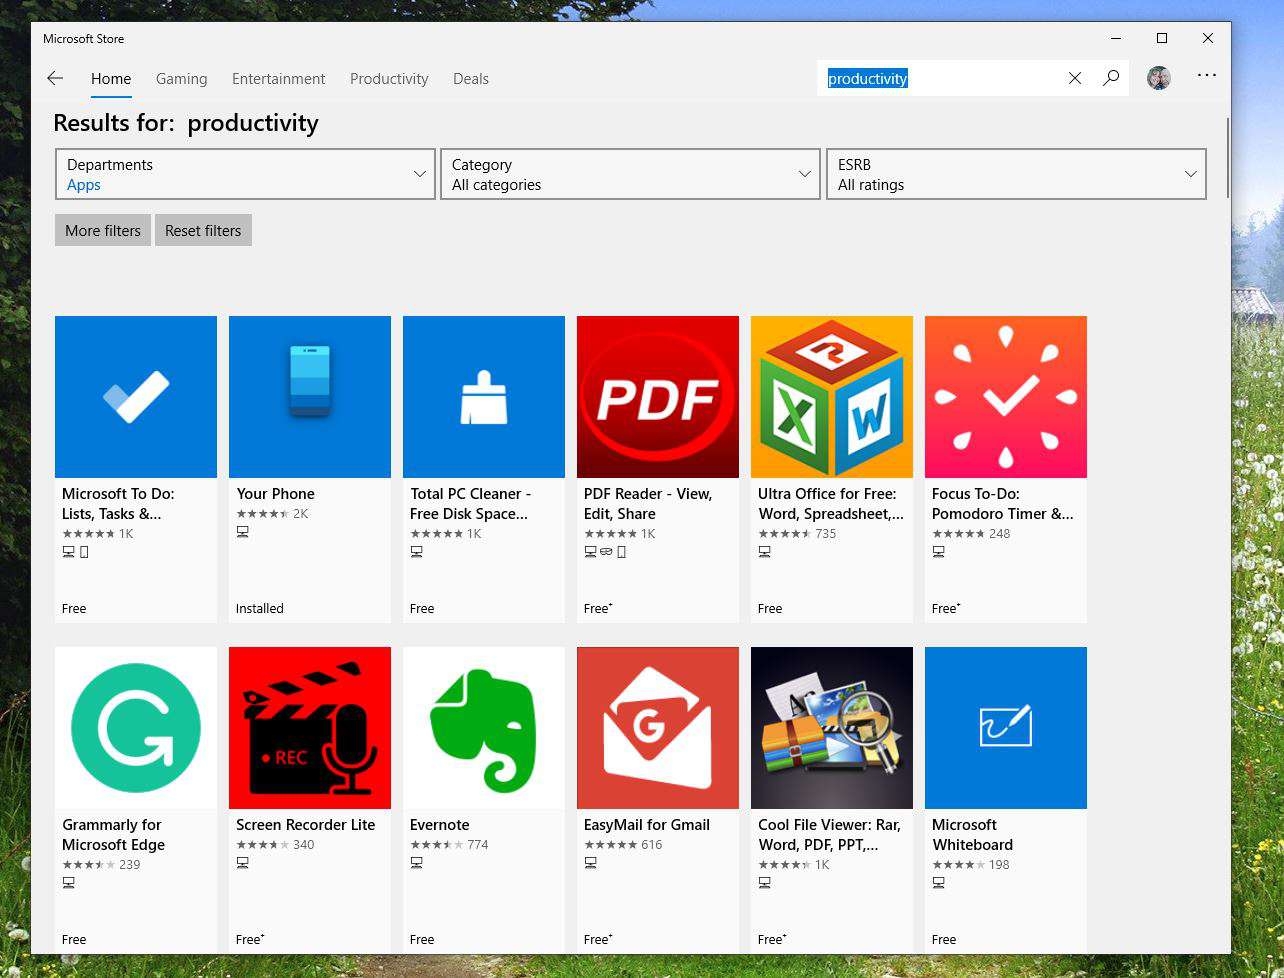Open PDF Reader app icon
The image size is (1284, 978).
point(657,397)
